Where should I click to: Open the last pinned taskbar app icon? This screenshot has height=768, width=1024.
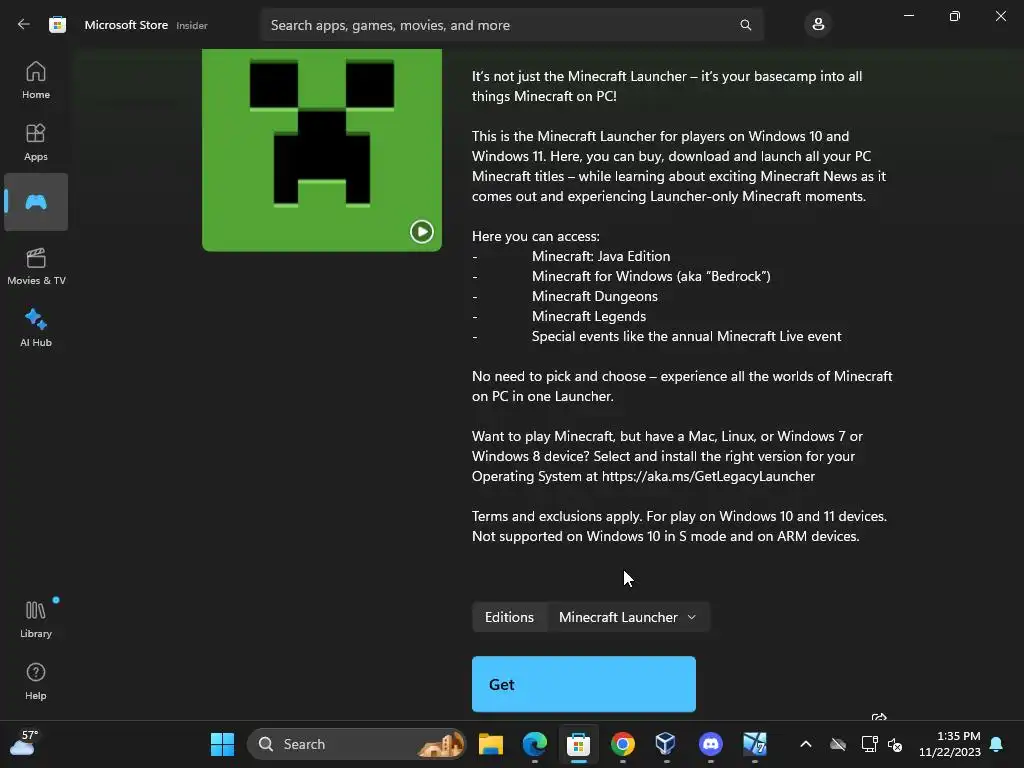[755, 744]
